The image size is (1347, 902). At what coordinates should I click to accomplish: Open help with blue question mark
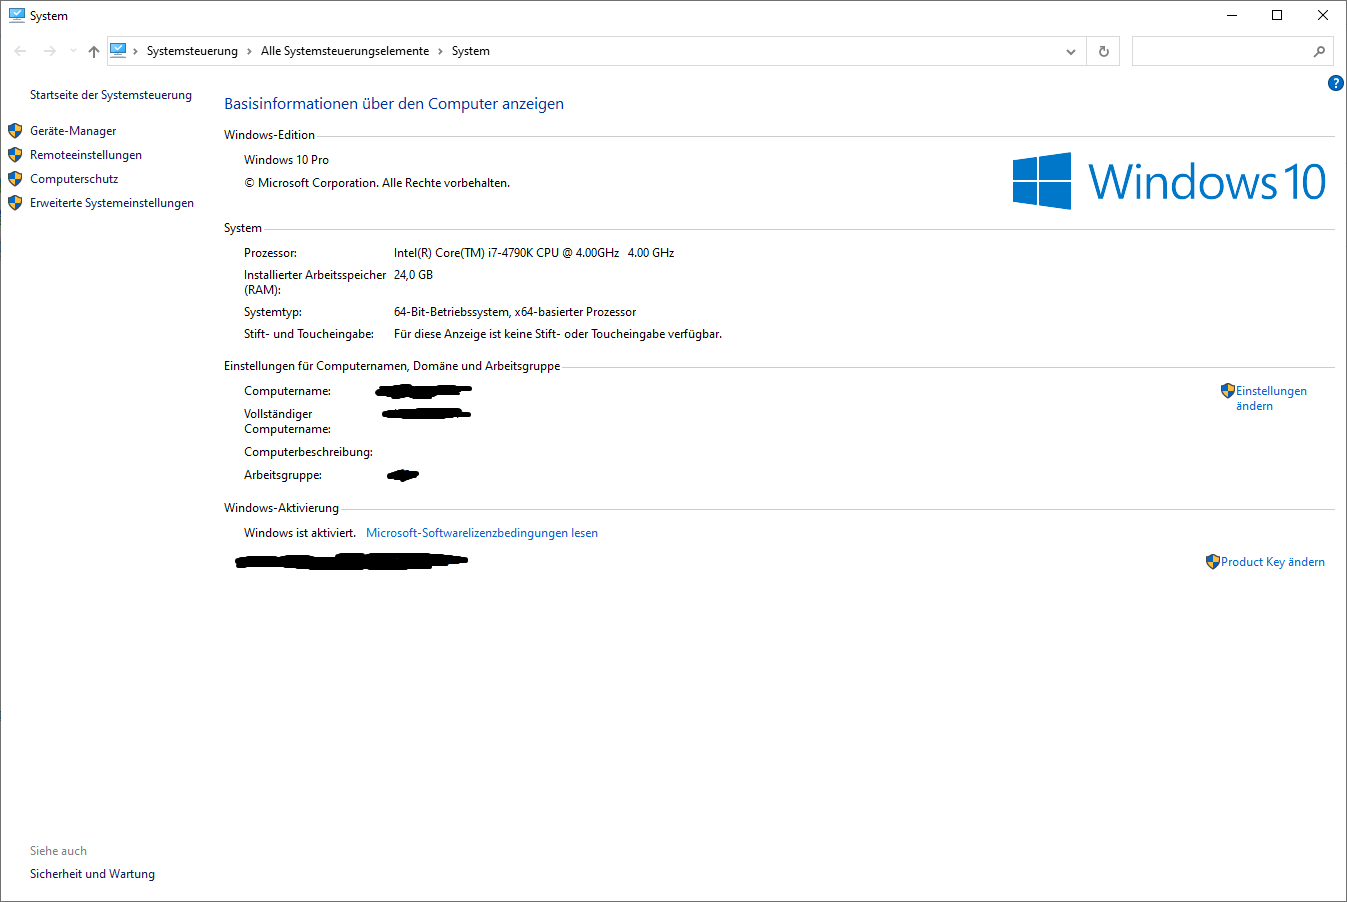tap(1335, 83)
